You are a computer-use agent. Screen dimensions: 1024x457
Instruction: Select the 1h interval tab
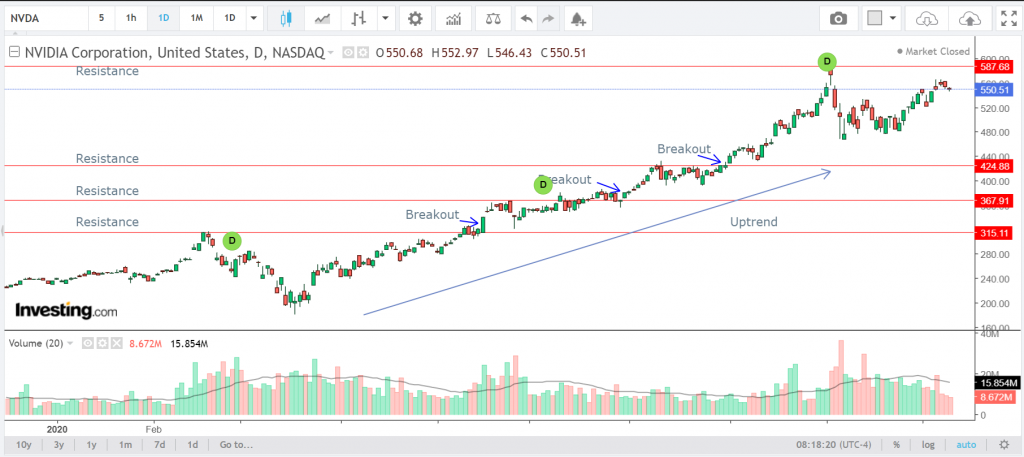tap(132, 18)
